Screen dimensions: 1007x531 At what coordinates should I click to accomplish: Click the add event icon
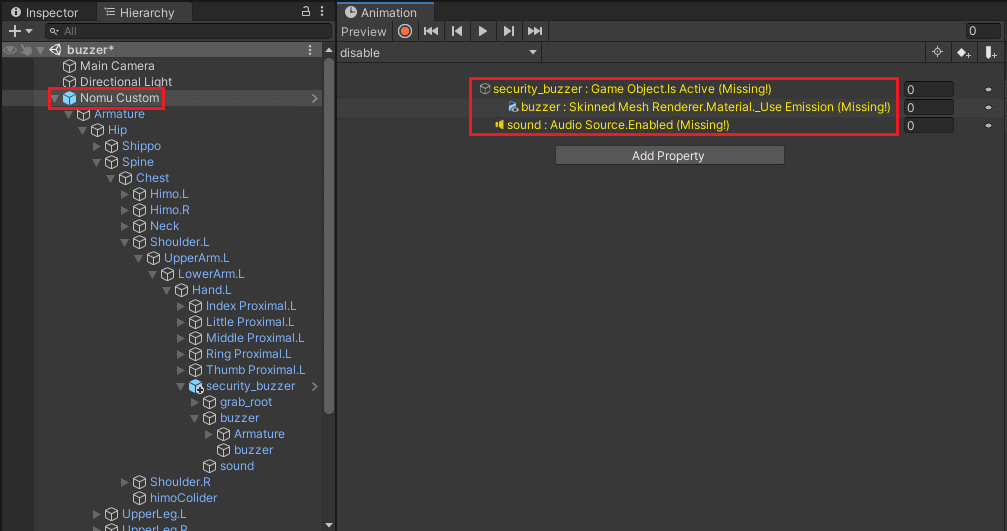point(991,53)
